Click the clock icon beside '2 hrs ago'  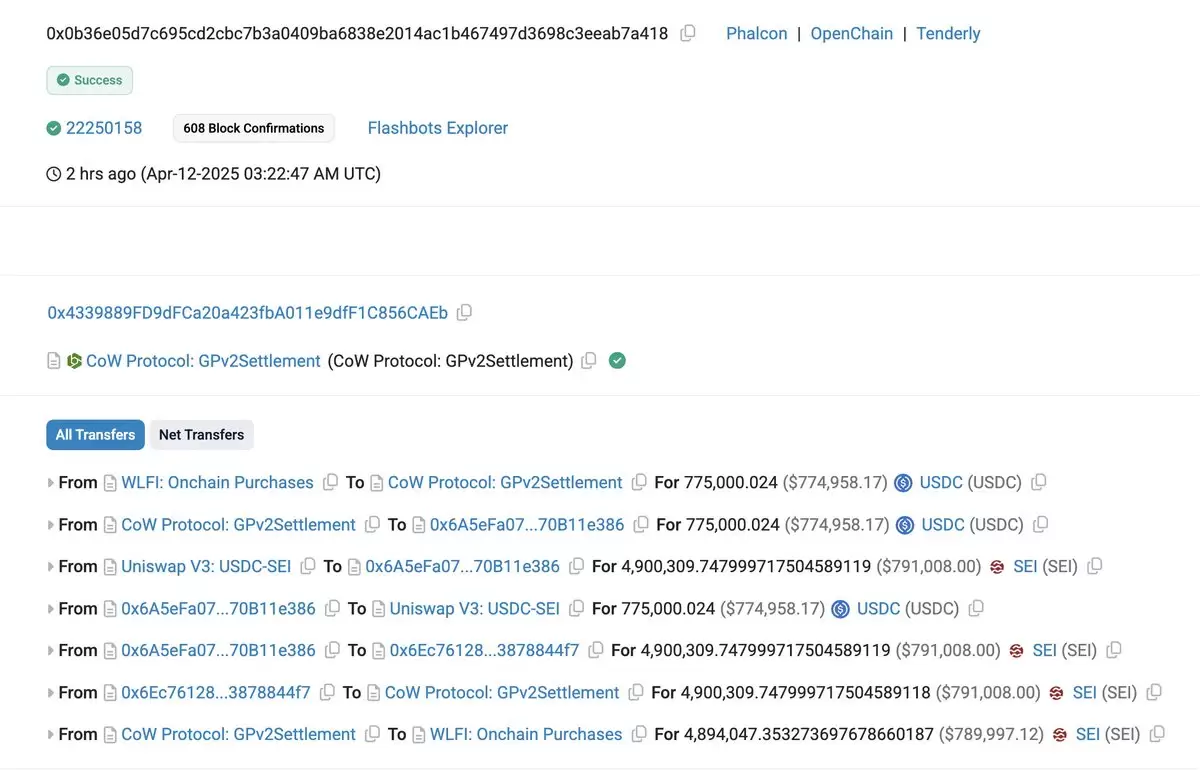pos(54,174)
